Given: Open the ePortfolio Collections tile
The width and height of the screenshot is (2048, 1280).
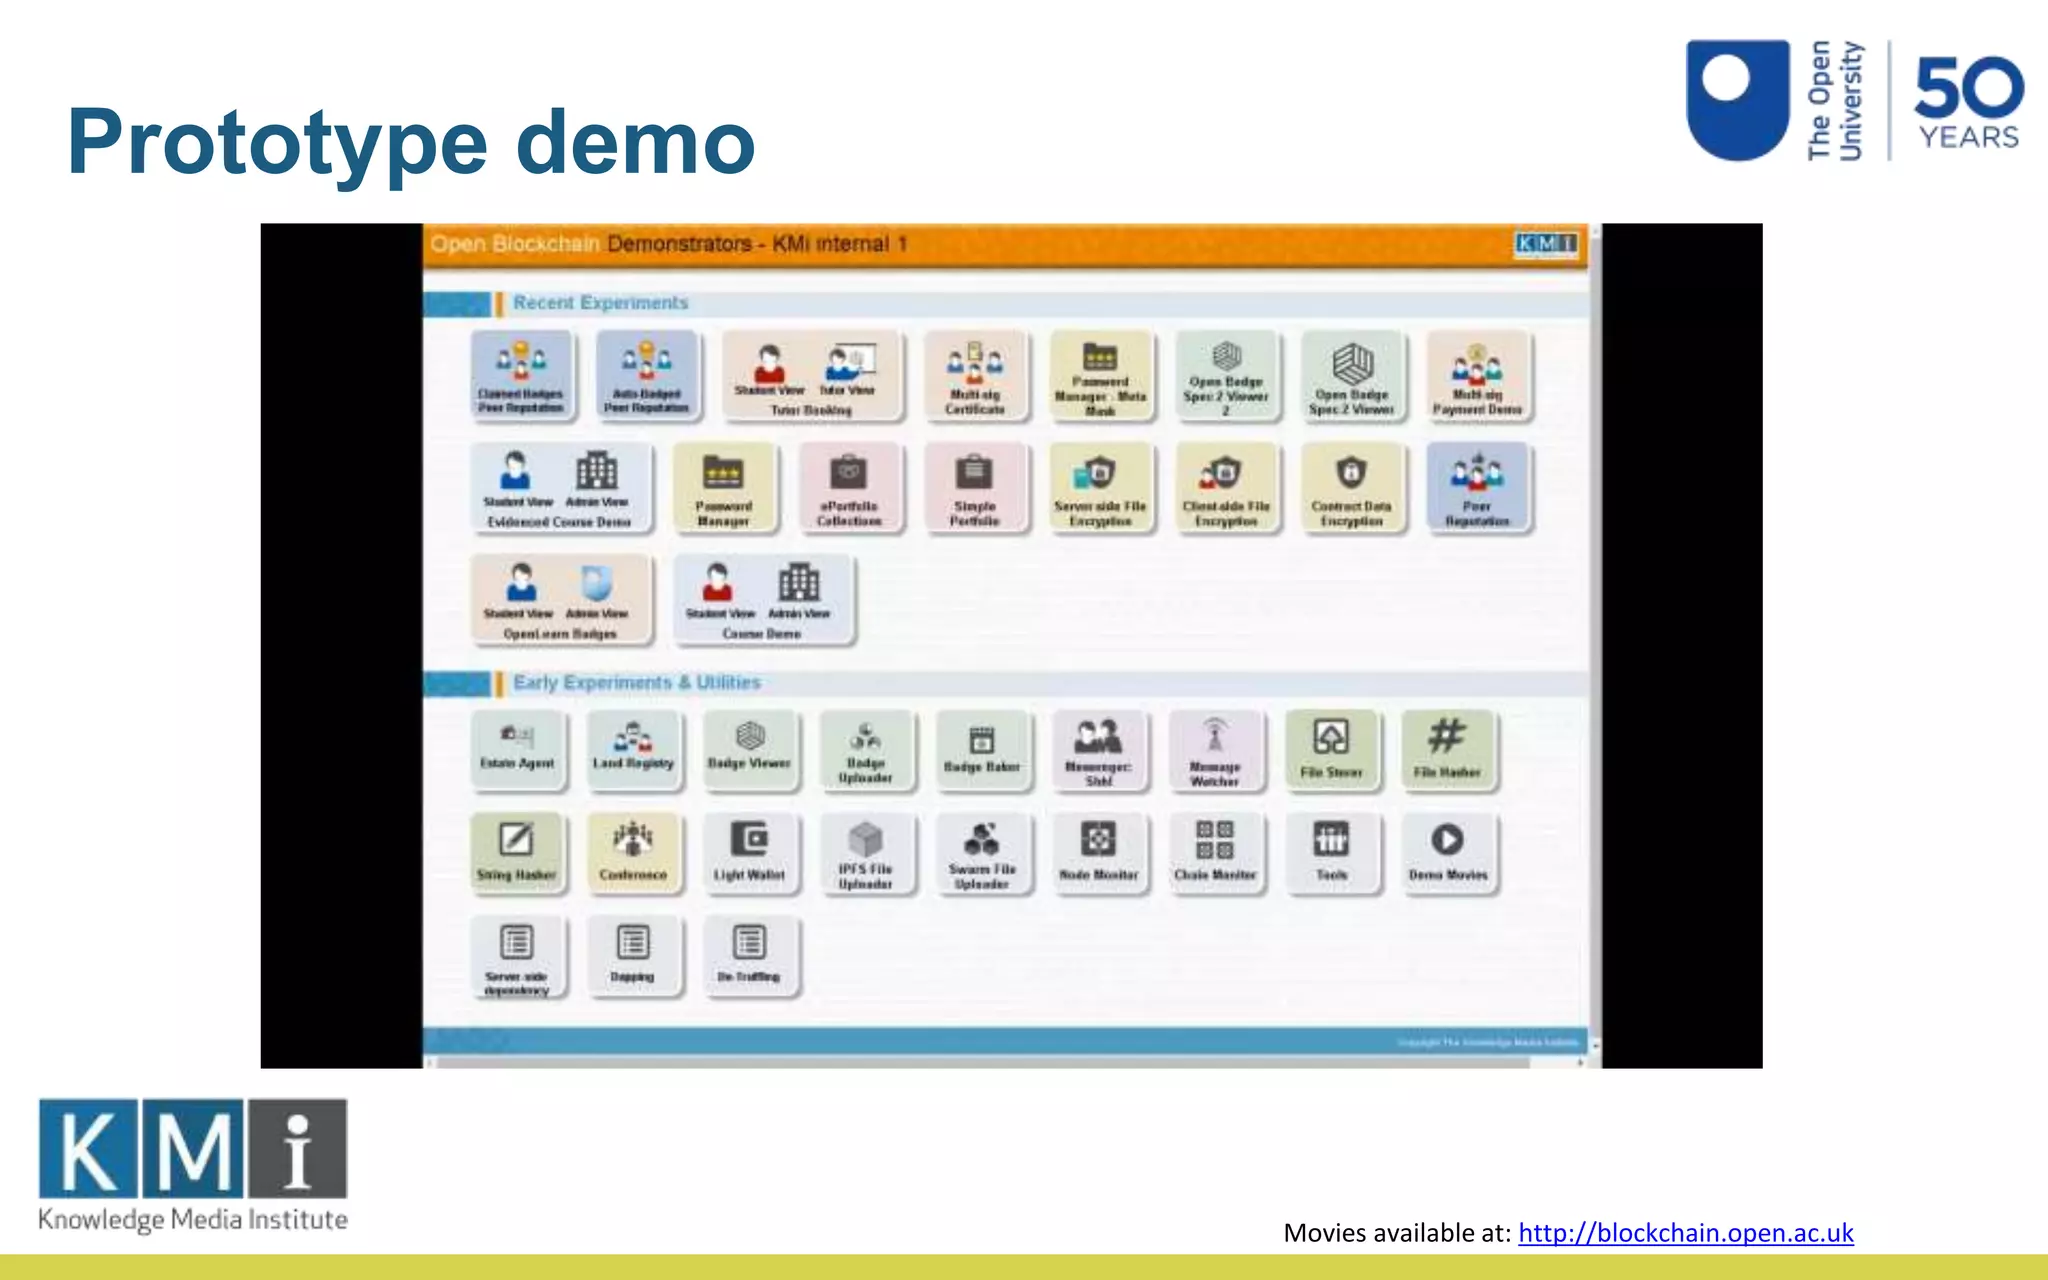Looking at the screenshot, I should 849,488.
